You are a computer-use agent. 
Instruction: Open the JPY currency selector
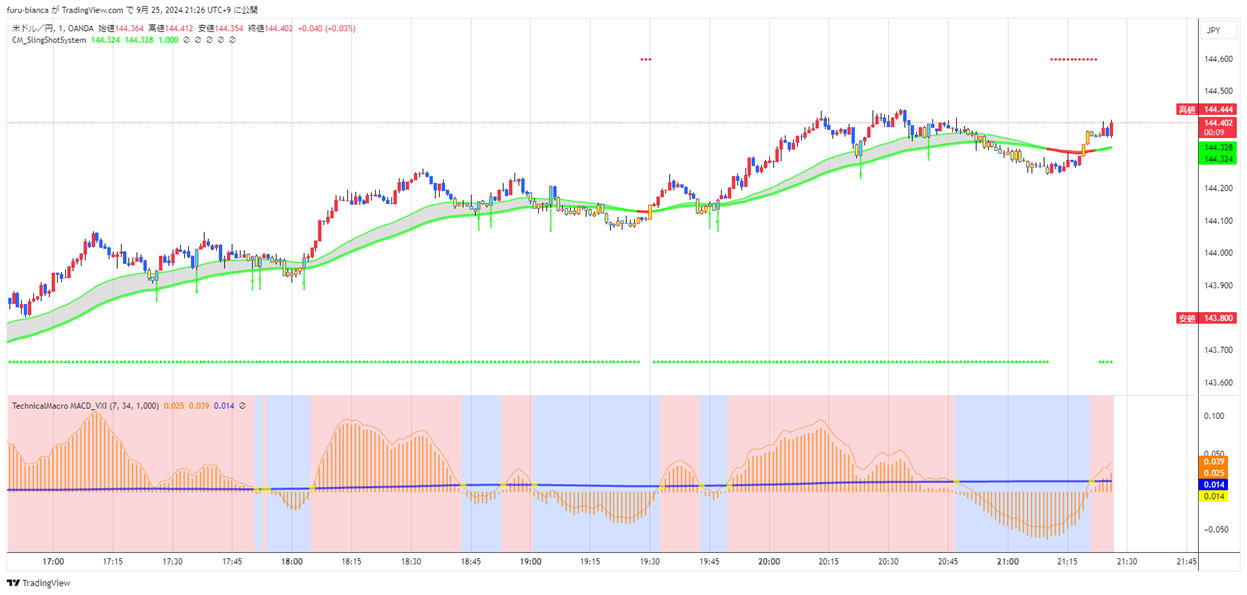(x=1214, y=31)
